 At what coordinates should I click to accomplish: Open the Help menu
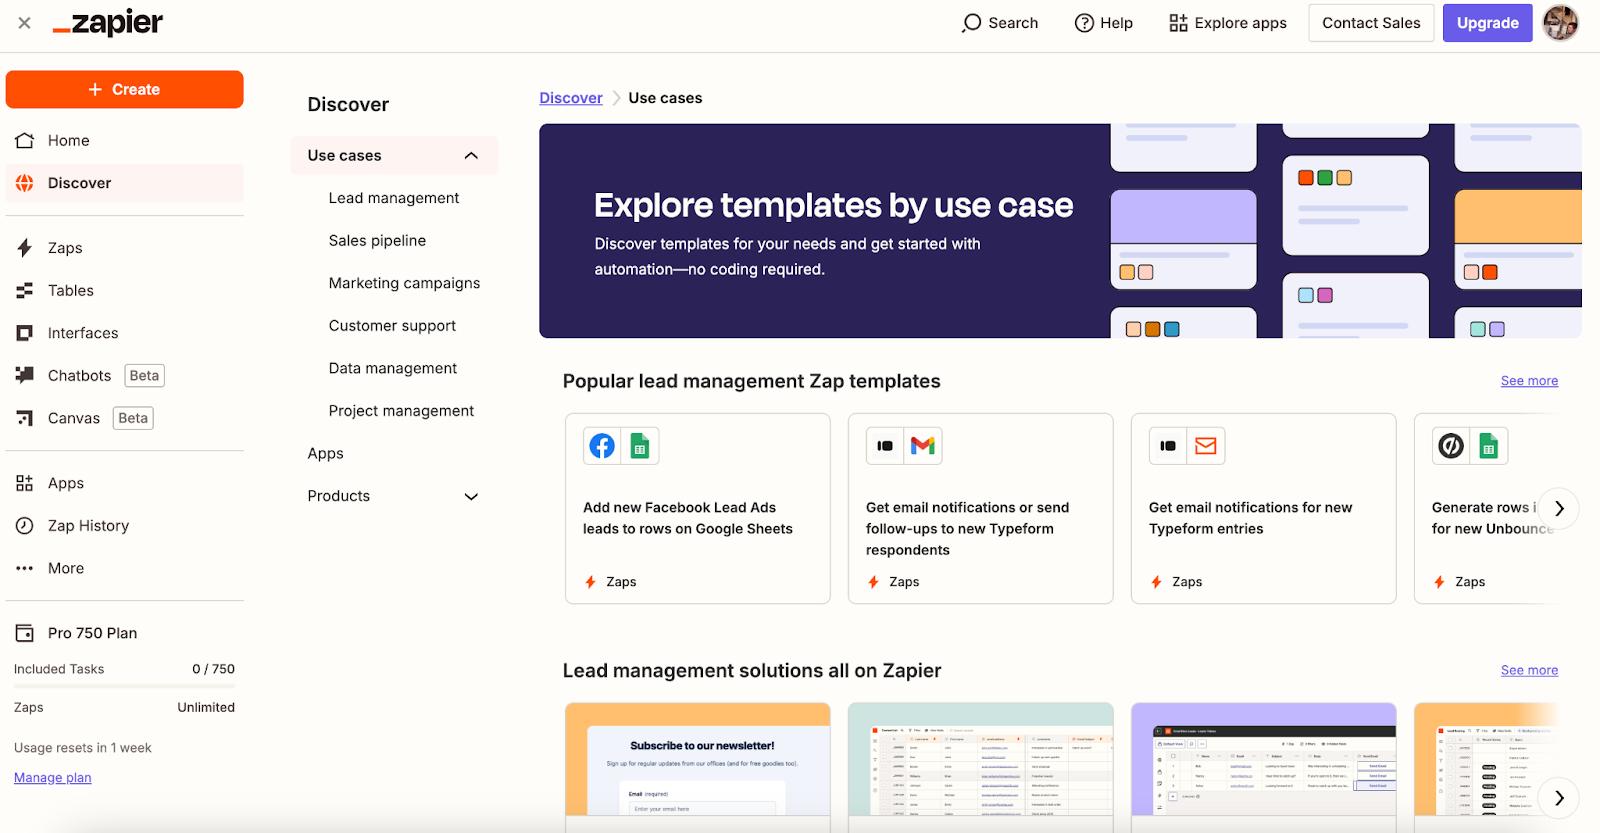tap(1104, 23)
